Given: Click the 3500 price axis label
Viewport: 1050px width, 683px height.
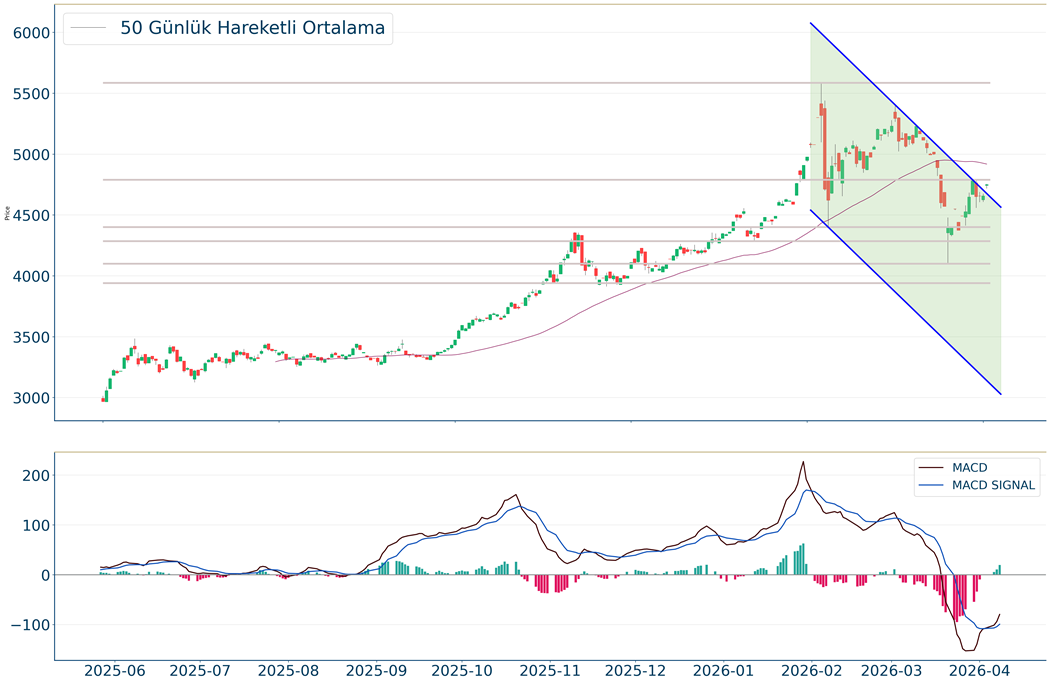Looking at the screenshot, I should pyautogui.click(x=31, y=337).
